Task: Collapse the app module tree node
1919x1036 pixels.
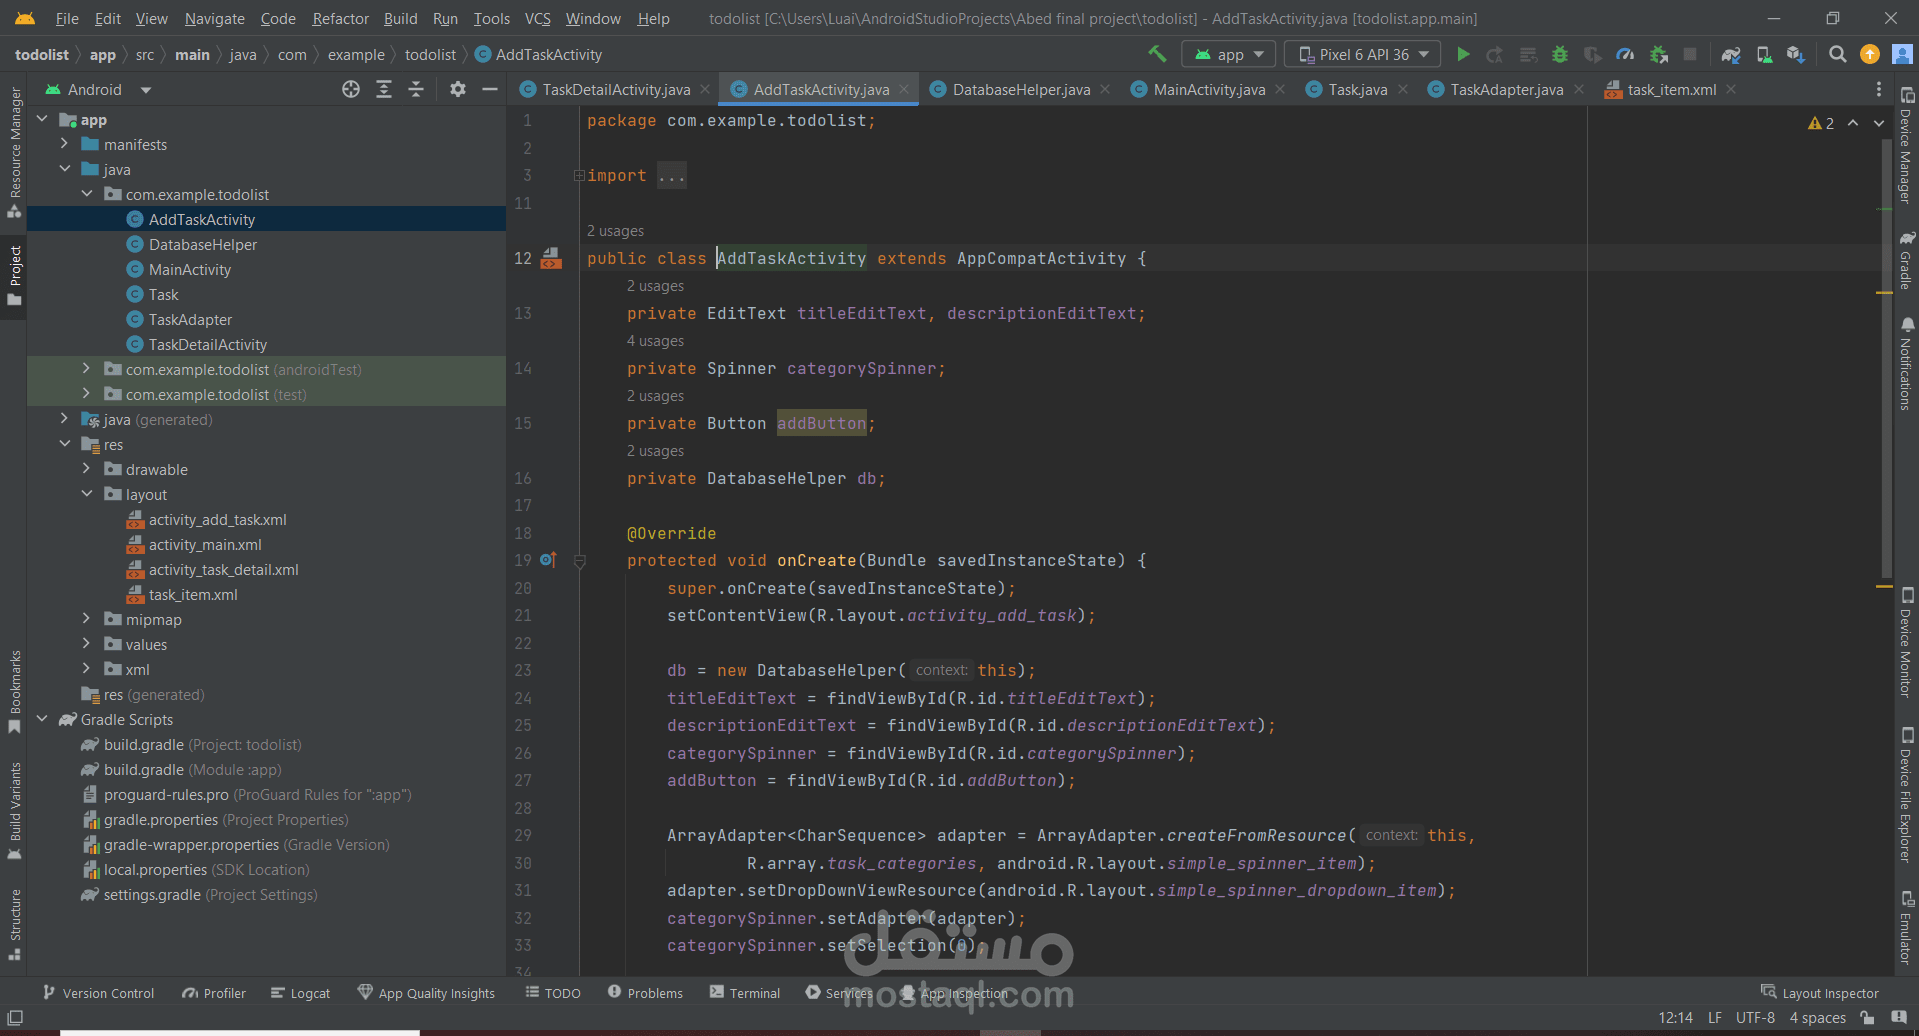Action: click(x=42, y=119)
